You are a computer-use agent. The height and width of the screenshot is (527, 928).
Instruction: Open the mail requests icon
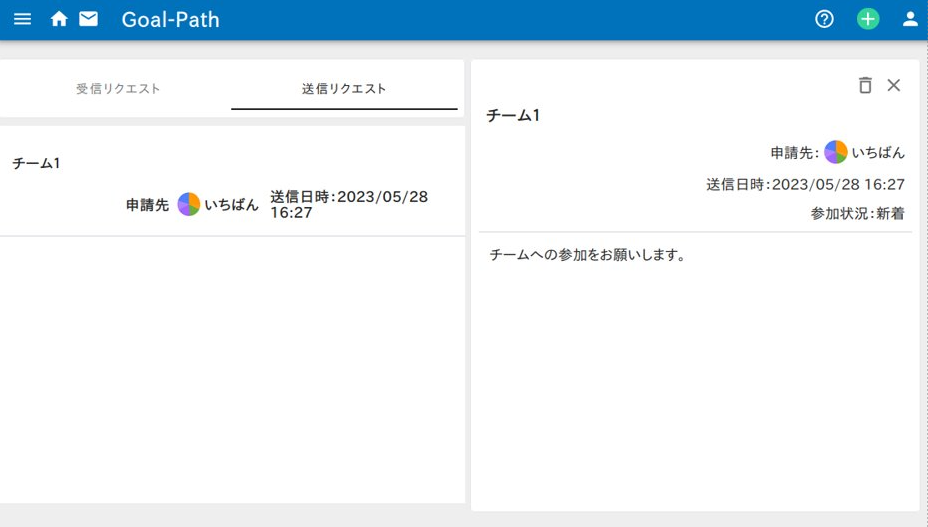[89, 19]
